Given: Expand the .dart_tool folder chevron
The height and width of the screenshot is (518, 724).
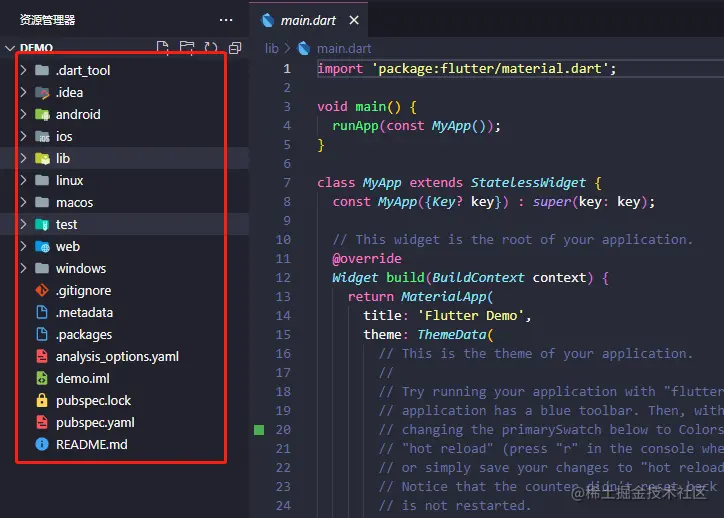Looking at the screenshot, I should pos(24,70).
